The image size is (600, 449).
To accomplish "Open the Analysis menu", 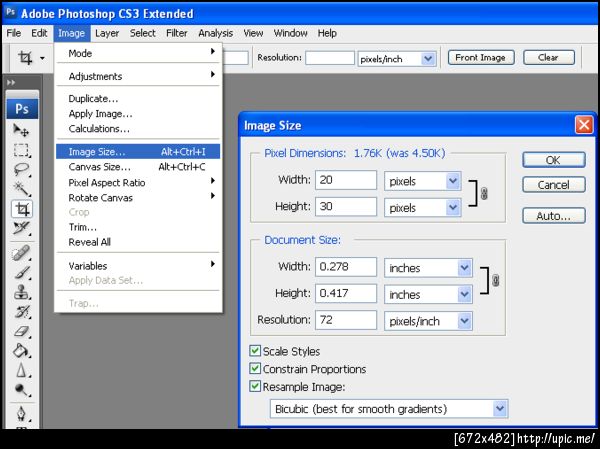I will tap(215, 33).
